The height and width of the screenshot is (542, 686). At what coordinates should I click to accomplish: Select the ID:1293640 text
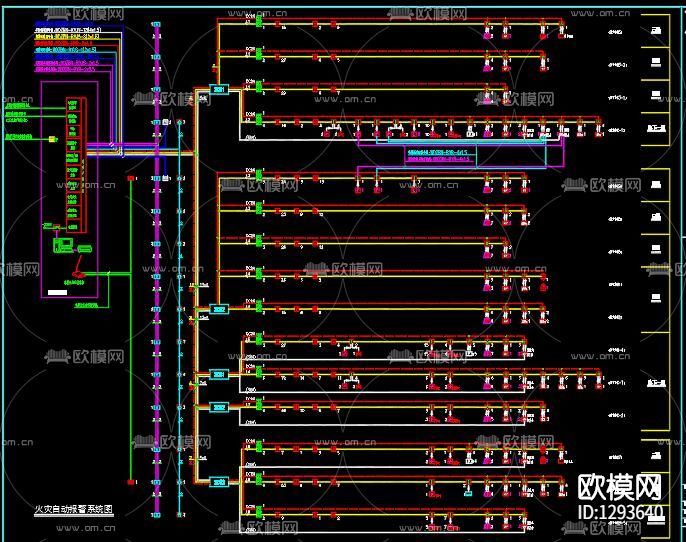point(620,513)
